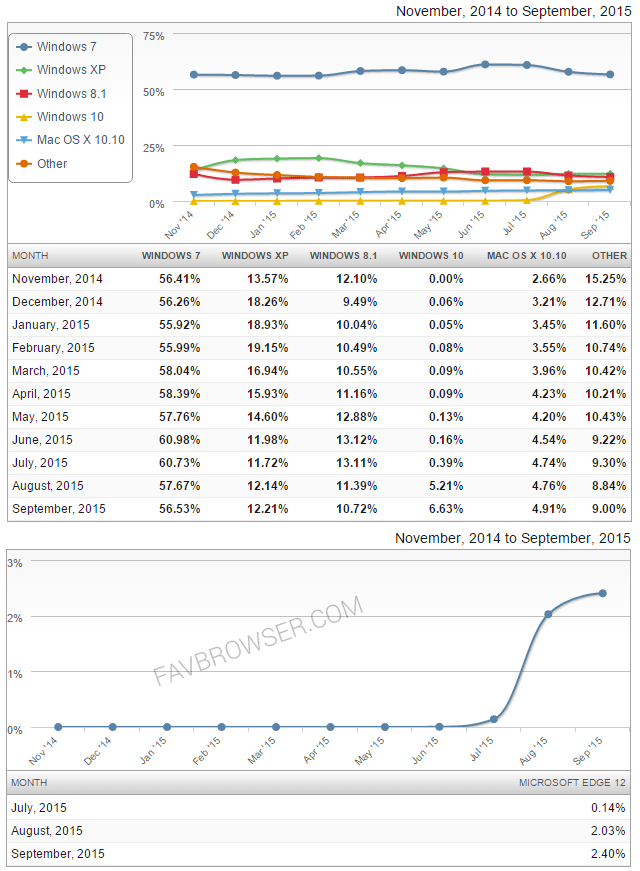Sort by the MONTH column header in OS table
Image resolution: width=640 pixels, height=871 pixels.
[x=30, y=255]
